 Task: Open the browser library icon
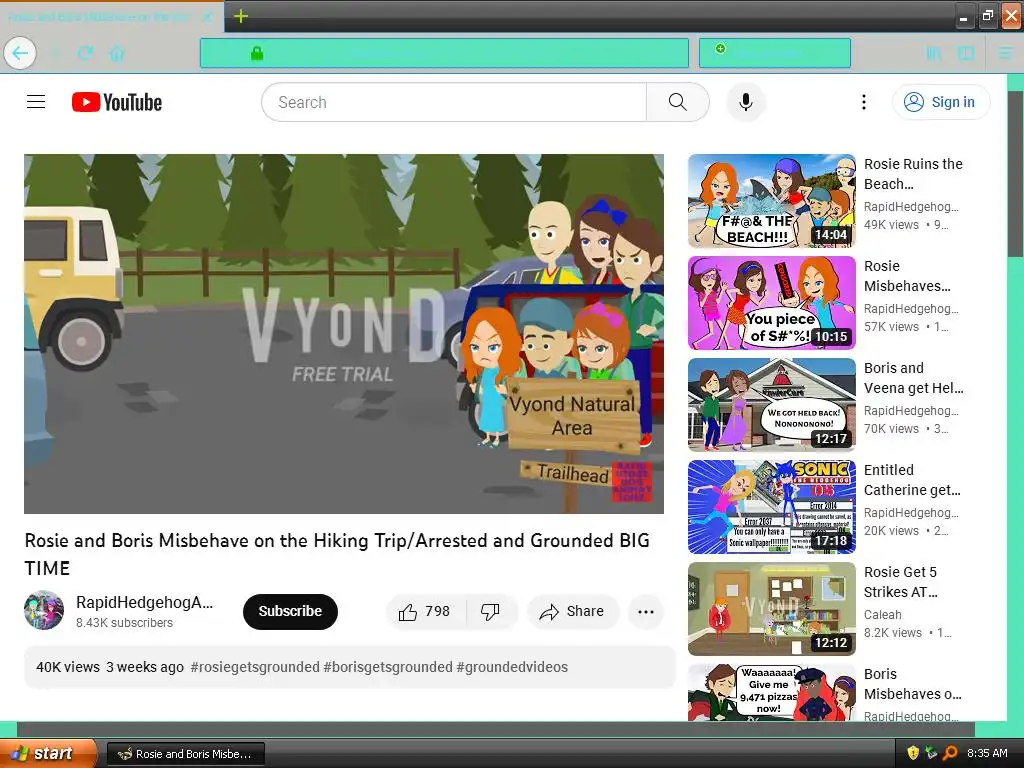pyautogui.click(x=934, y=53)
